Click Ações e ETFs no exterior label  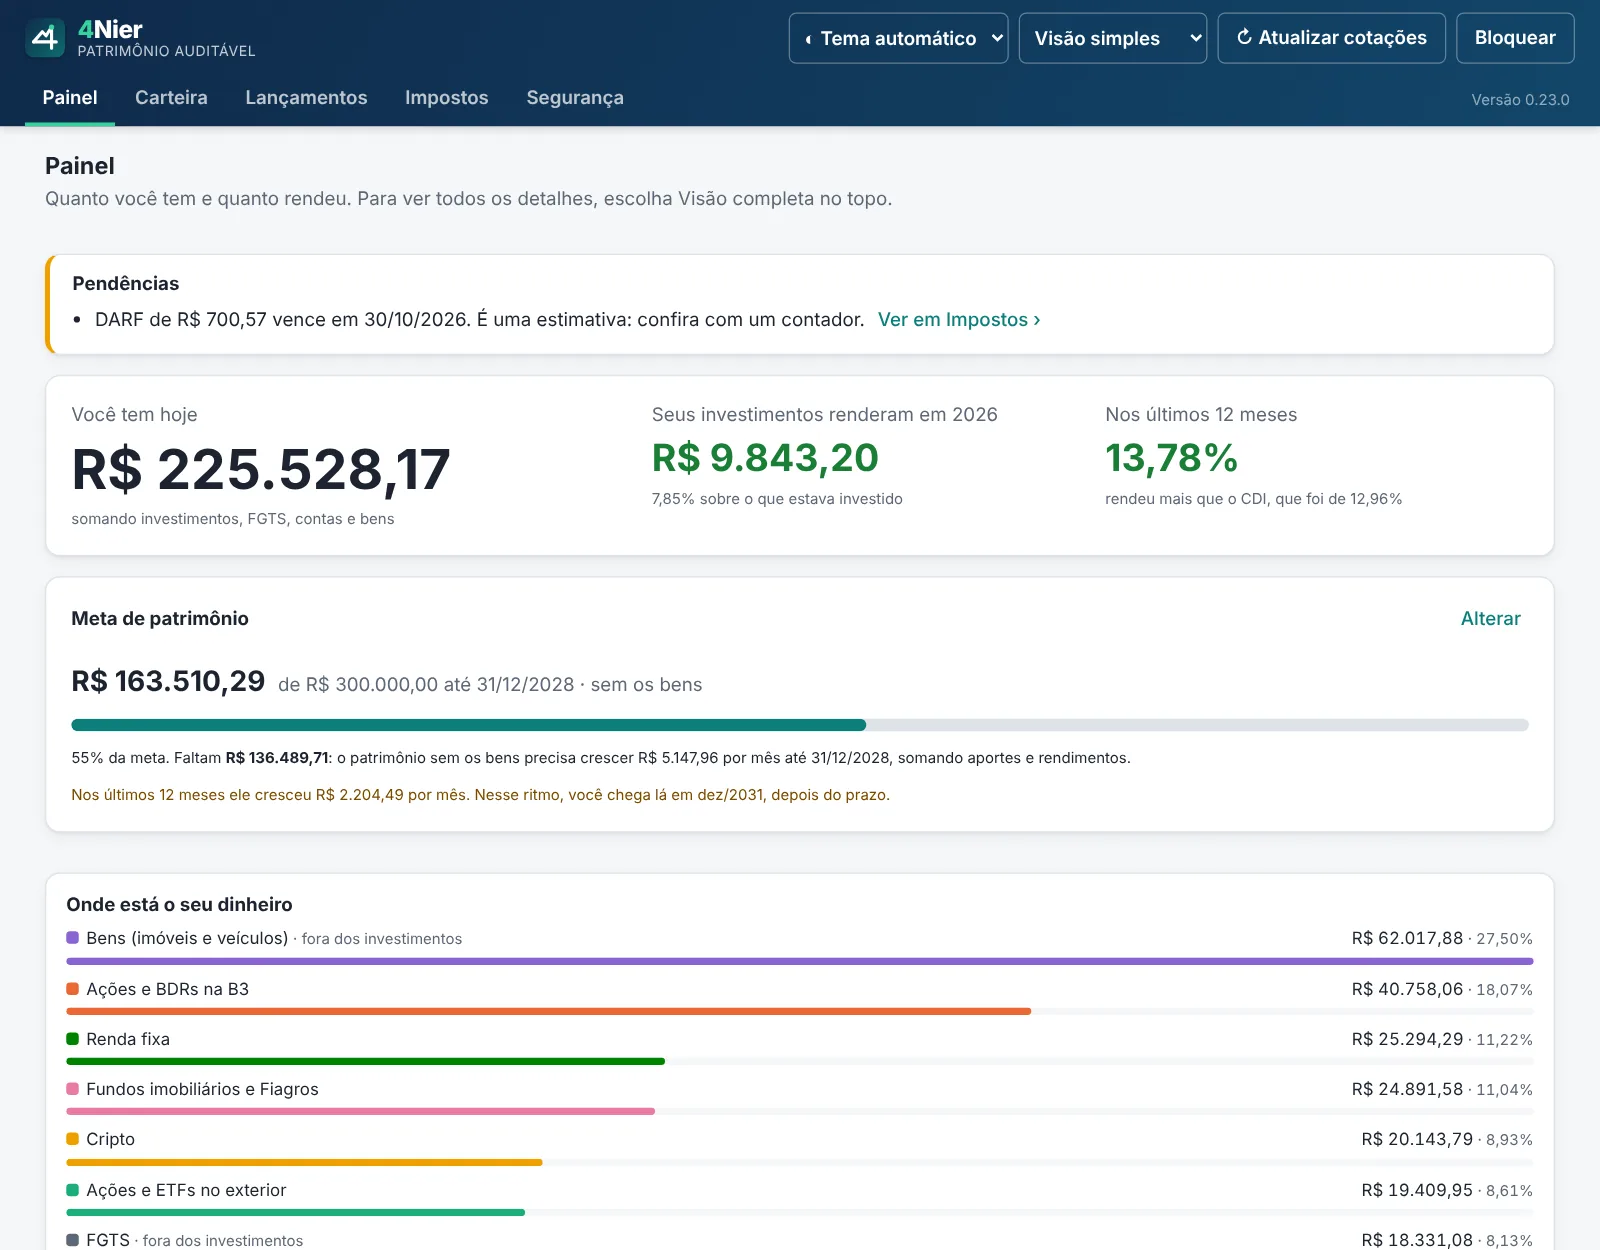[x=186, y=1190]
